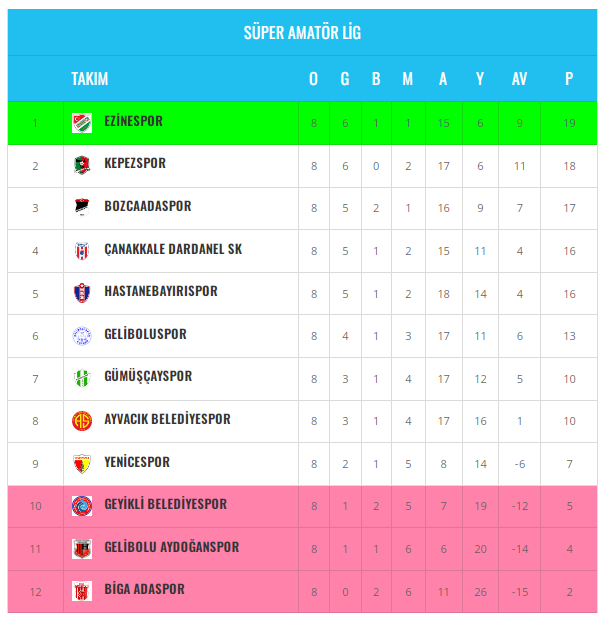Click the Çanakkale Dardanel SK crest
The image size is (614, 619).
[81, 250]
